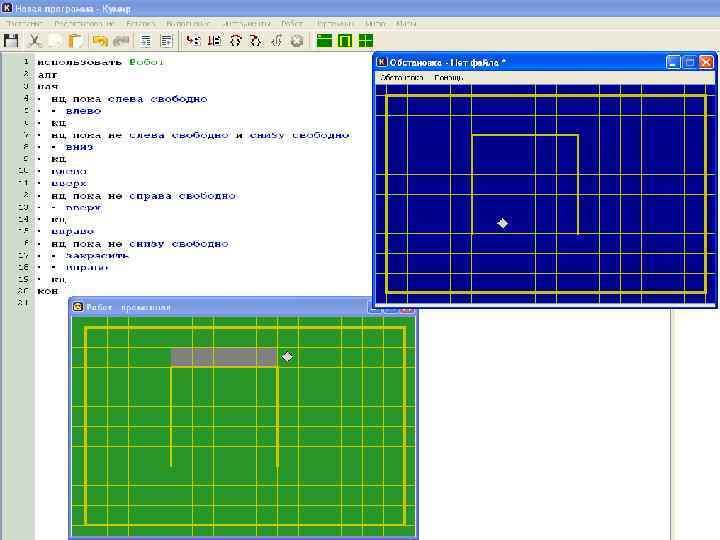The width and height of the screenshot is (720, 540).
Task: Open the Инструменты menu
Action: point(246,23)
